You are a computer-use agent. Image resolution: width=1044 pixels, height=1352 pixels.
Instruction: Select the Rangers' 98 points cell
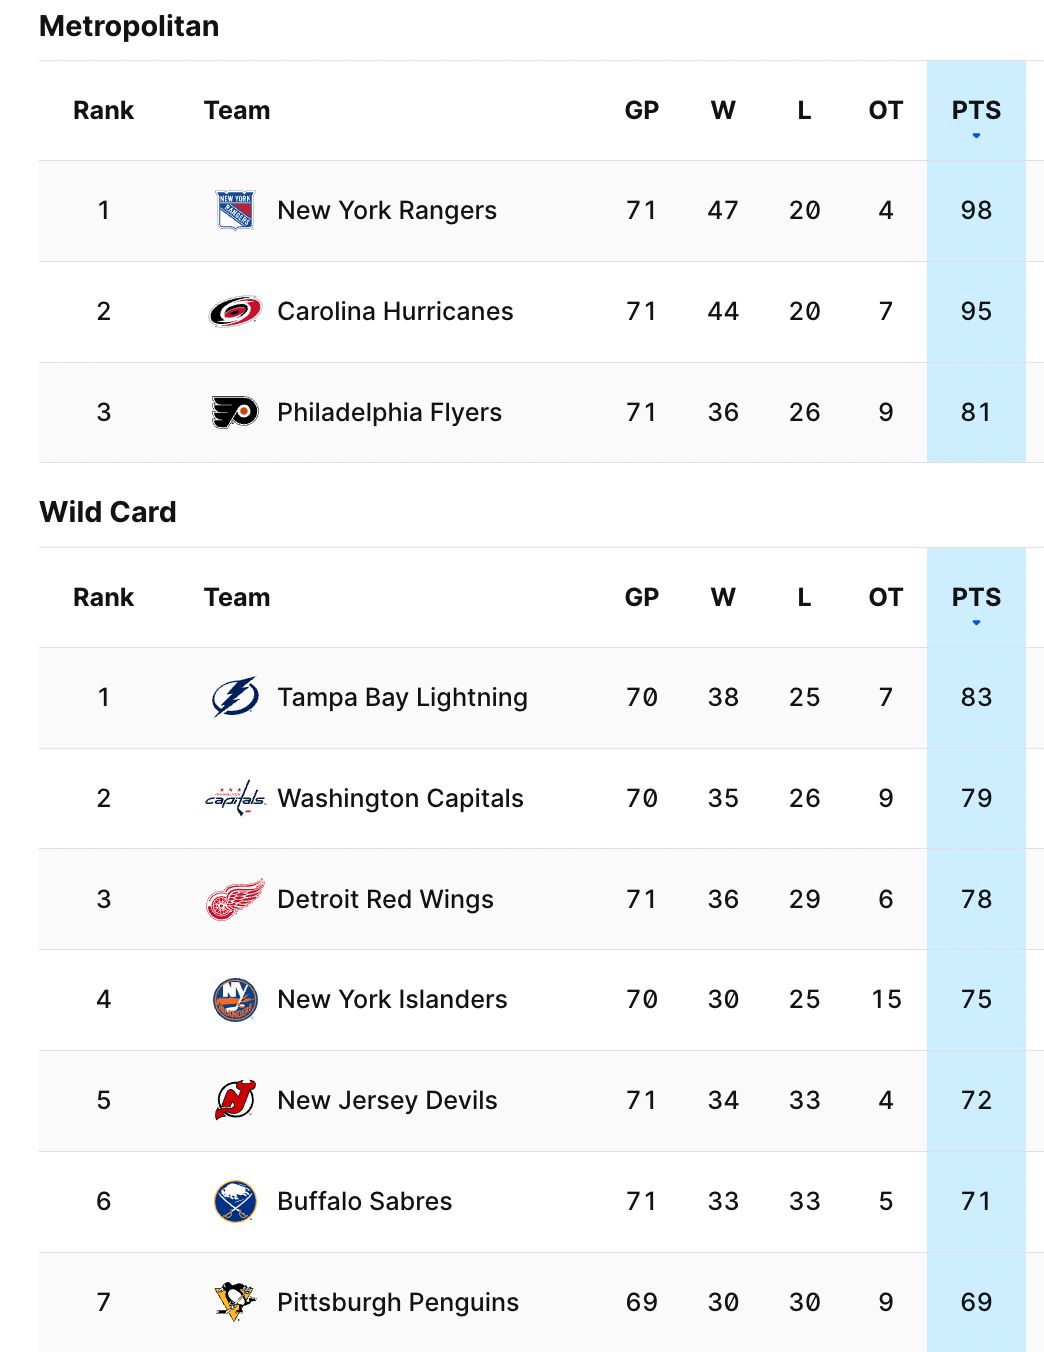[975, 210]
